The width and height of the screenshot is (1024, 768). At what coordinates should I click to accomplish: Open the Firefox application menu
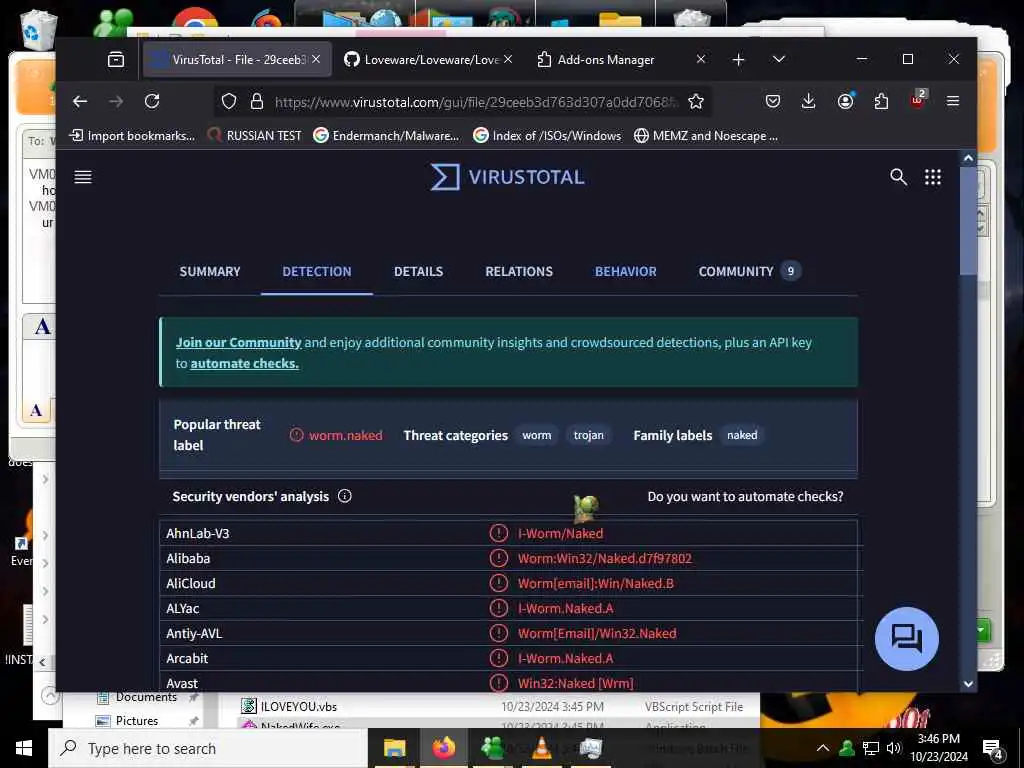953,101
